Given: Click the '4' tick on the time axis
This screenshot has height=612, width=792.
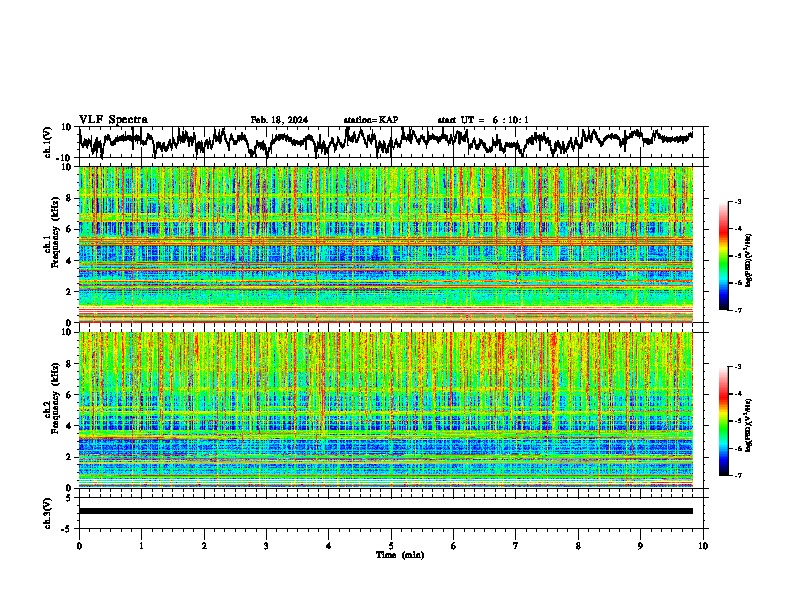Looking at the screenshot, I should click(328, 546).
